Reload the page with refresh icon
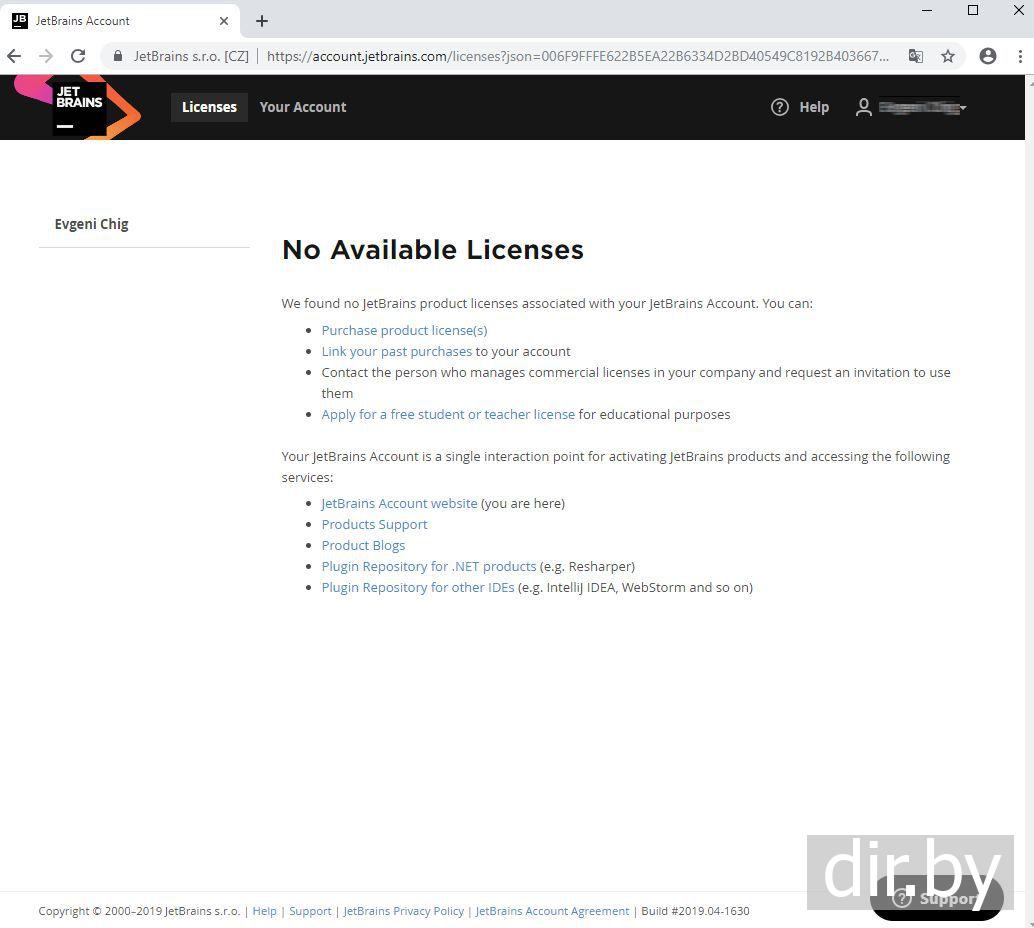This screenshot has width=1034, height=928. tap(78, 56)
